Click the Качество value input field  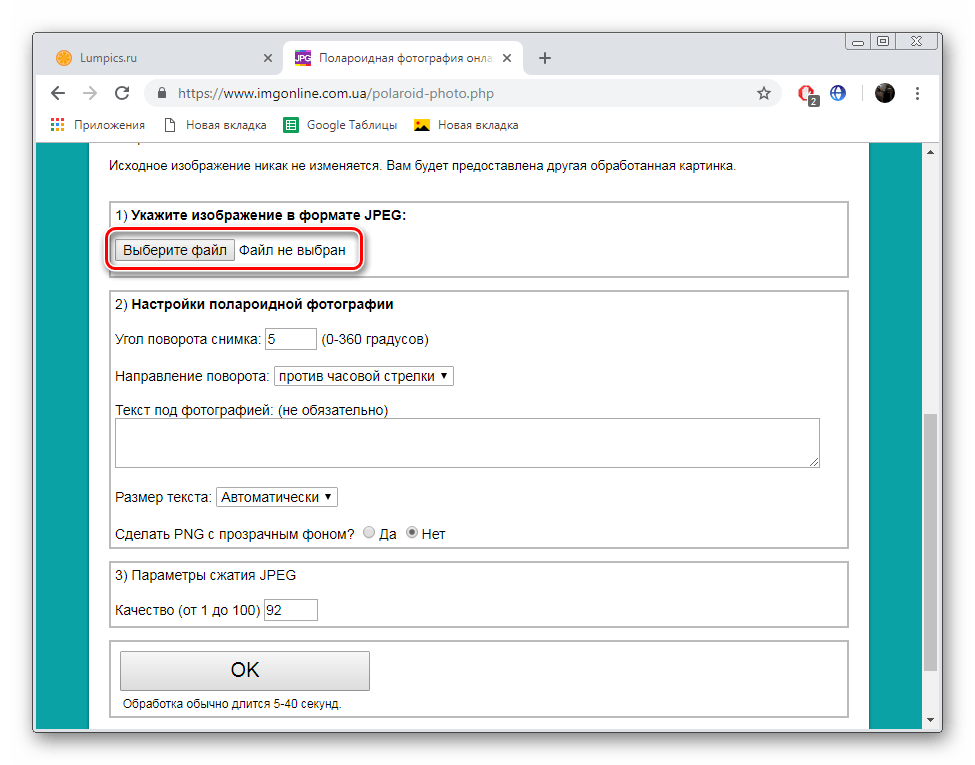pyautogui.click(x=290, y=610)
